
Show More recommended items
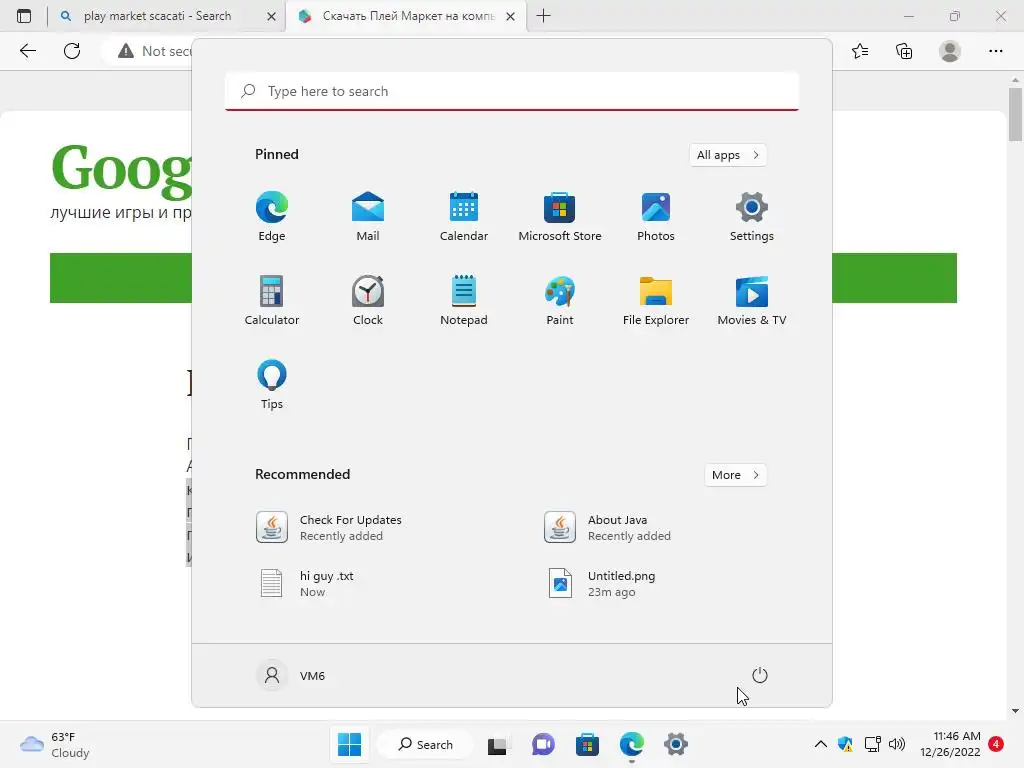coord(735,475)
